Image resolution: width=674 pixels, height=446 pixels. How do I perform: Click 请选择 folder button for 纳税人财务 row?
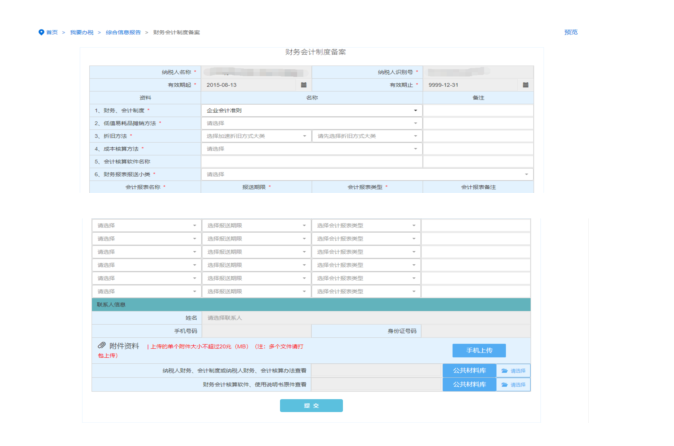[x=514, y=371]
